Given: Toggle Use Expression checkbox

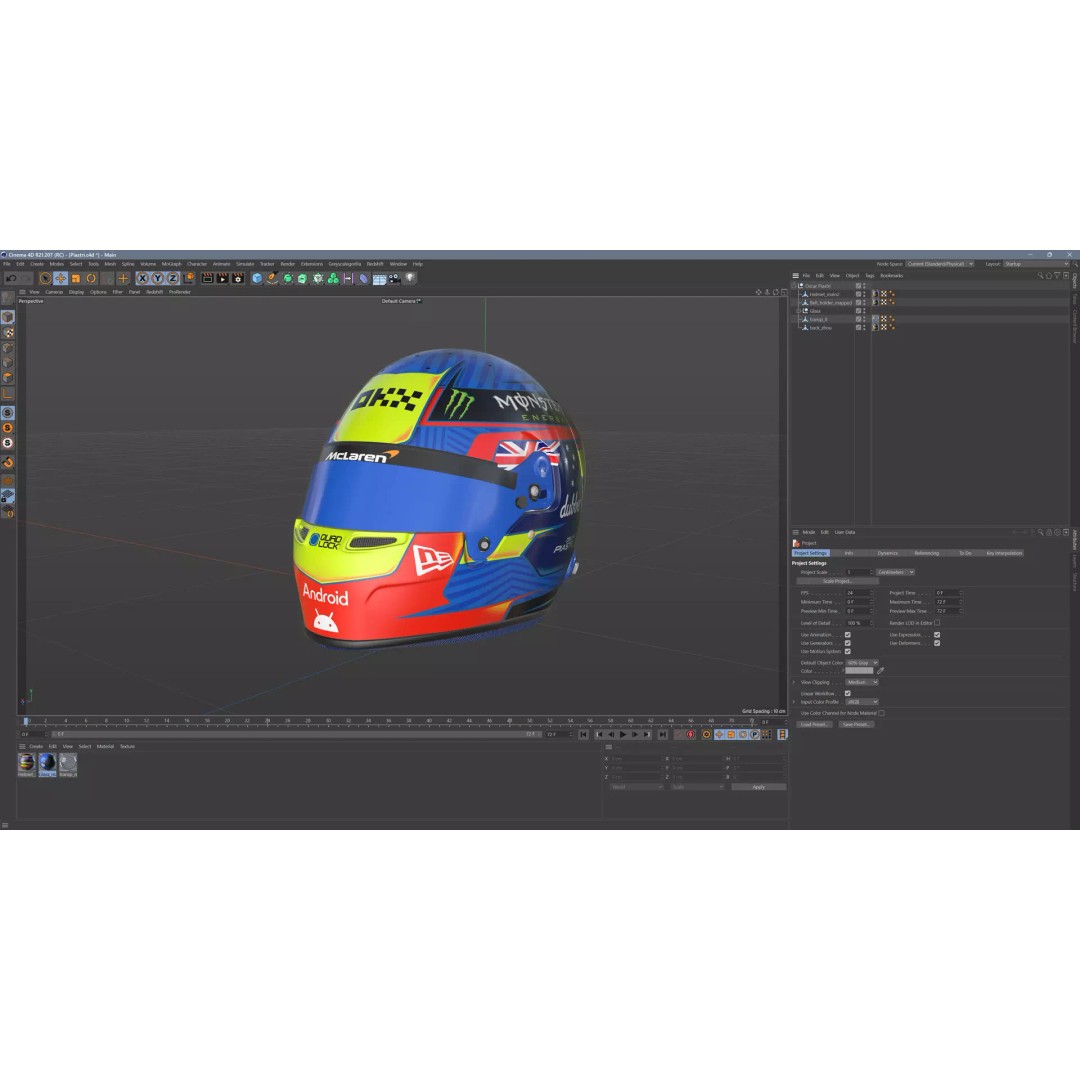Looking at the screenshot, I should click(x=937, y=635).
